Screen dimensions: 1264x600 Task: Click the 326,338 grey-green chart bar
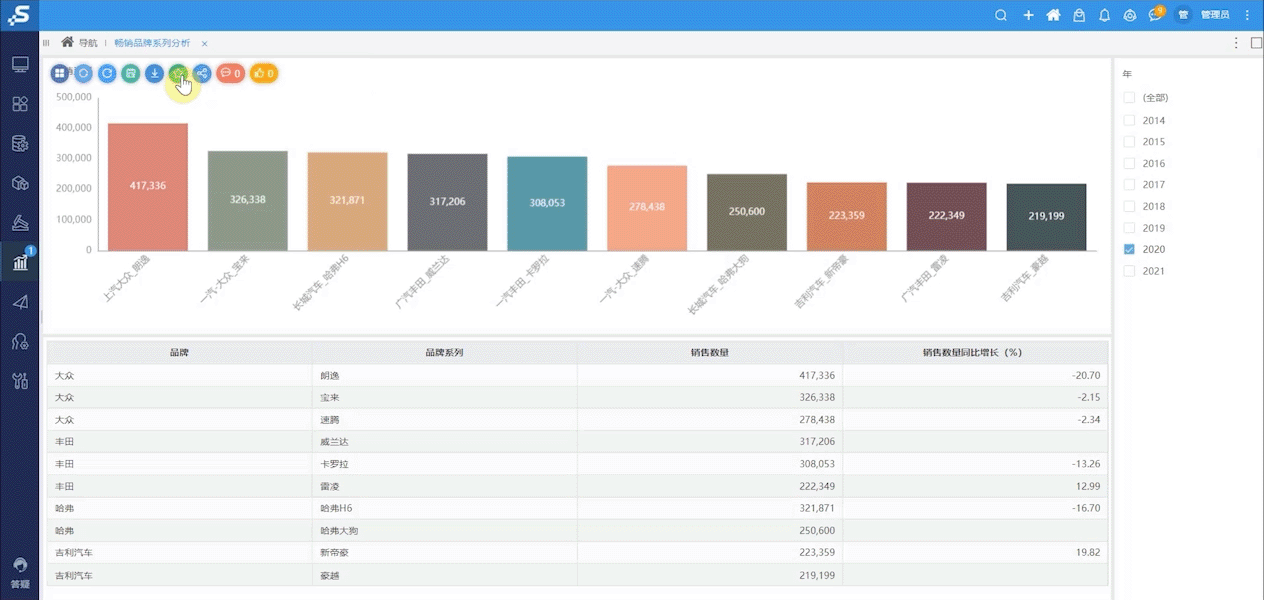tap(248, 200)
